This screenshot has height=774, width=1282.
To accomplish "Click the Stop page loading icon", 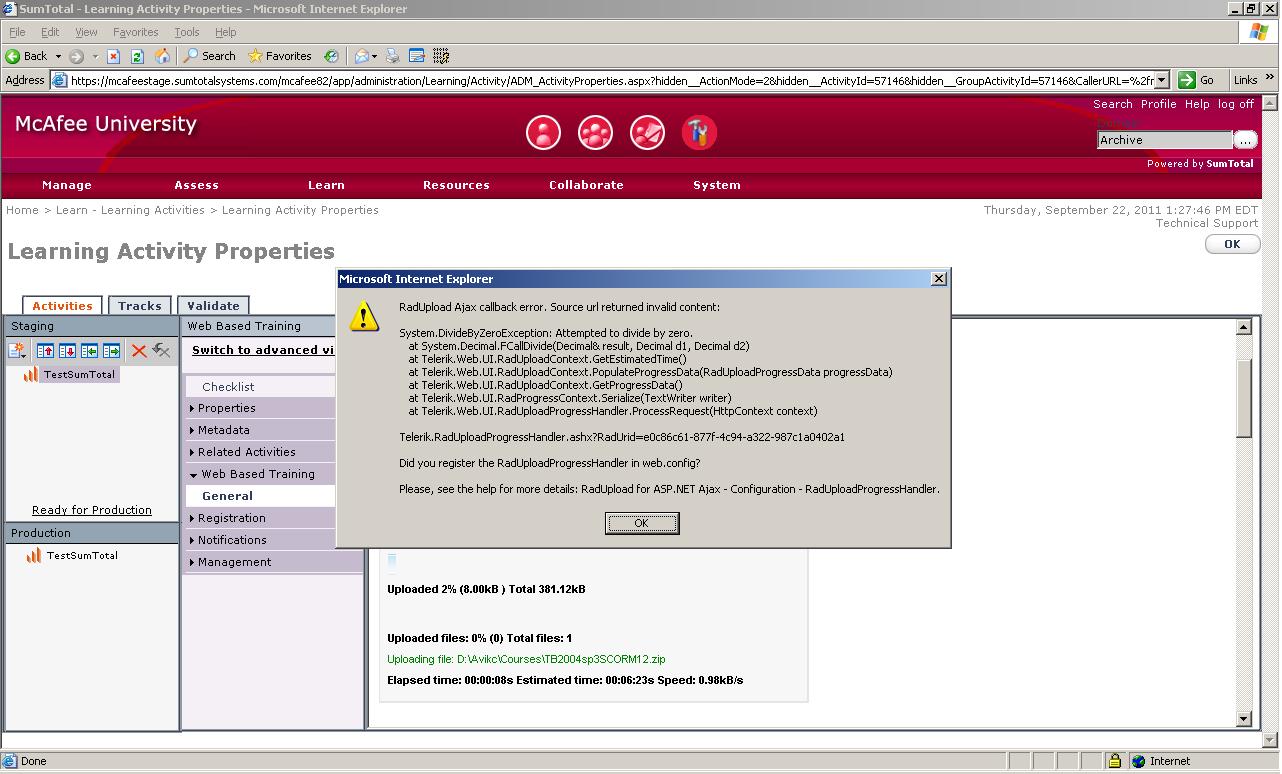I will (113, 56).
